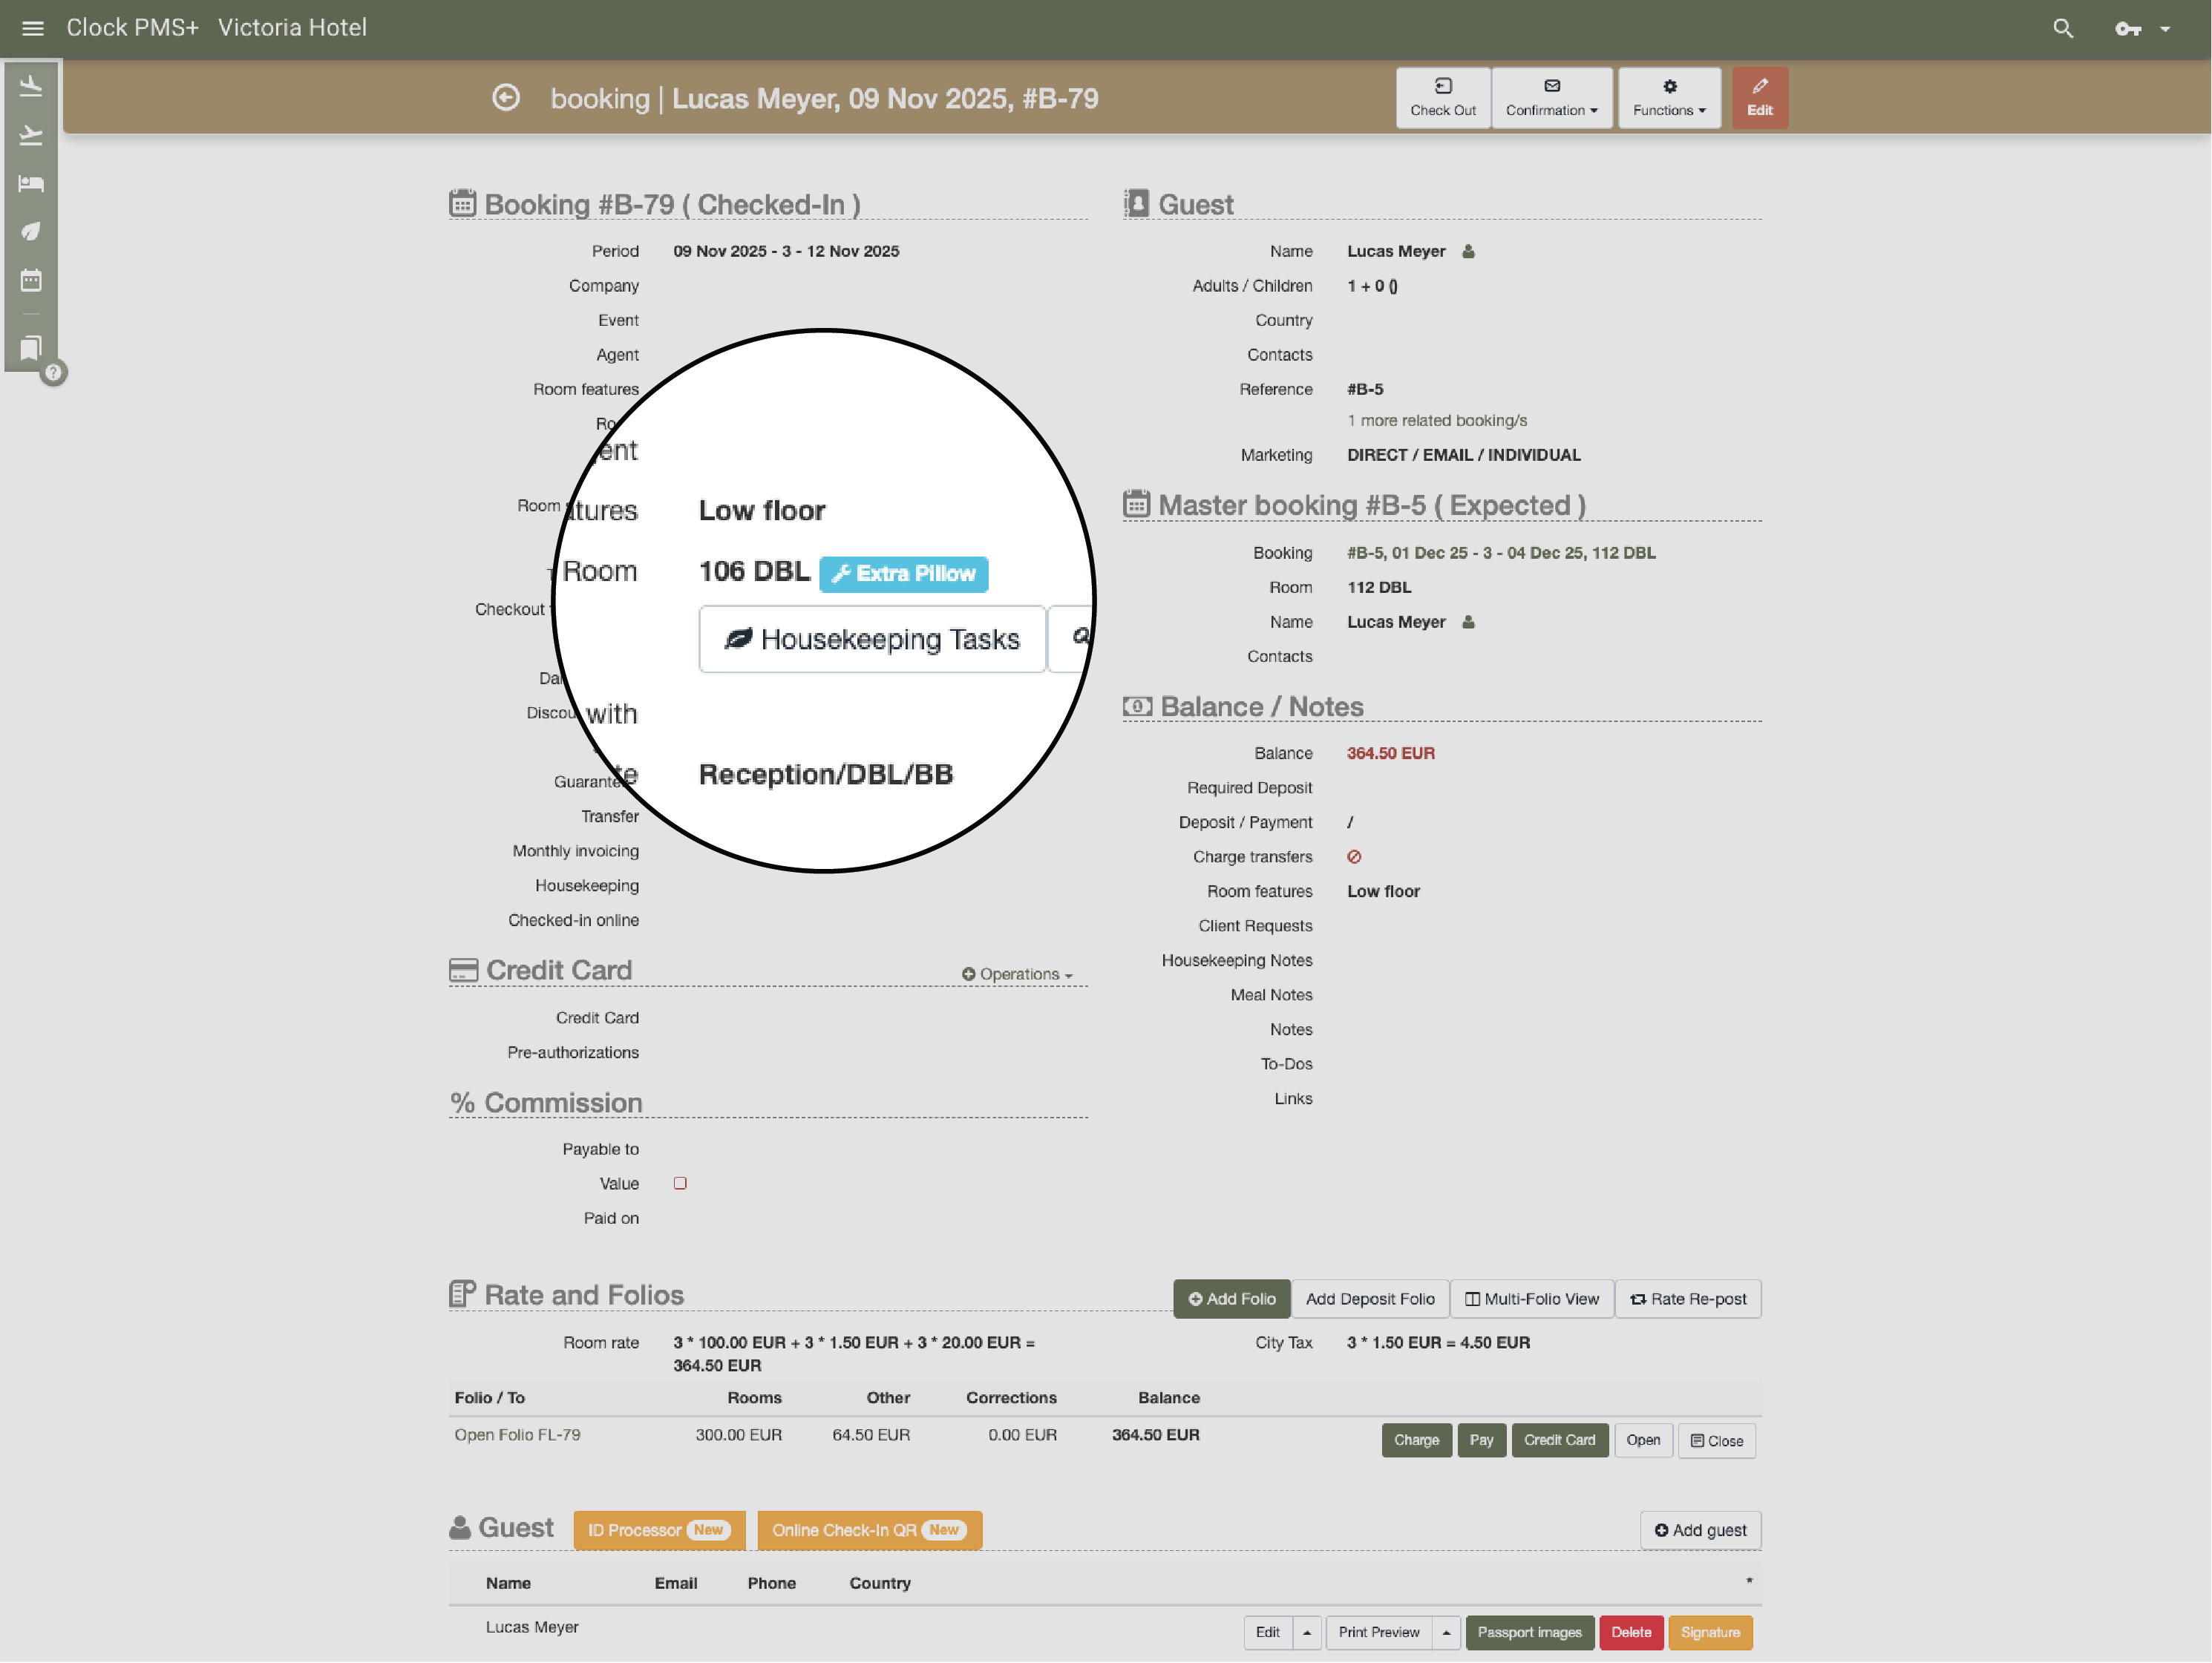Screen dimensions: 2212x1663
Task: Open the arrivals (plane landing) sidebar icon
Action: [31, 87]
